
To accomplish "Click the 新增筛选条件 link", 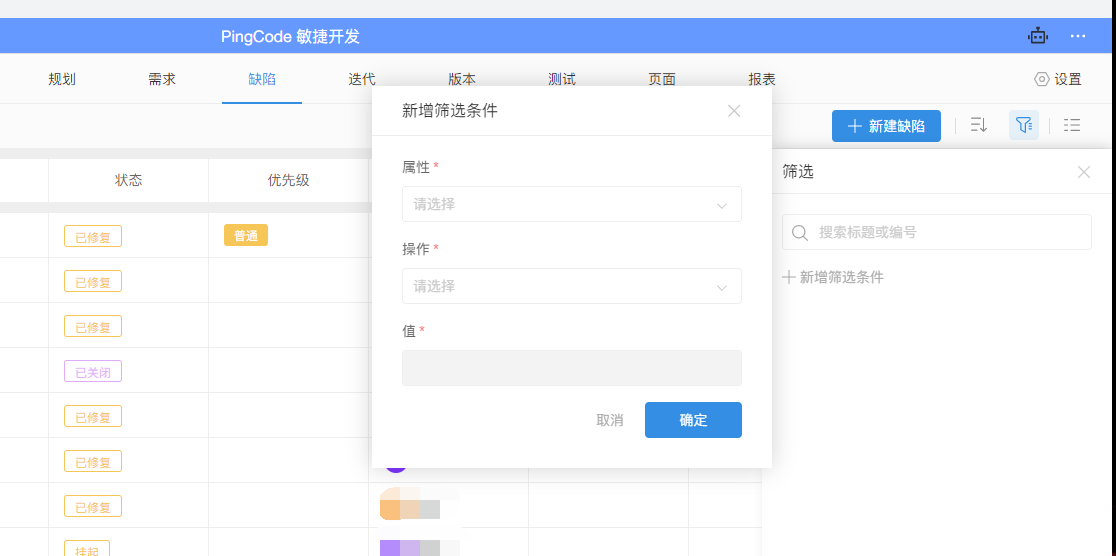I will pyautogui.click(x=833, y=277).
